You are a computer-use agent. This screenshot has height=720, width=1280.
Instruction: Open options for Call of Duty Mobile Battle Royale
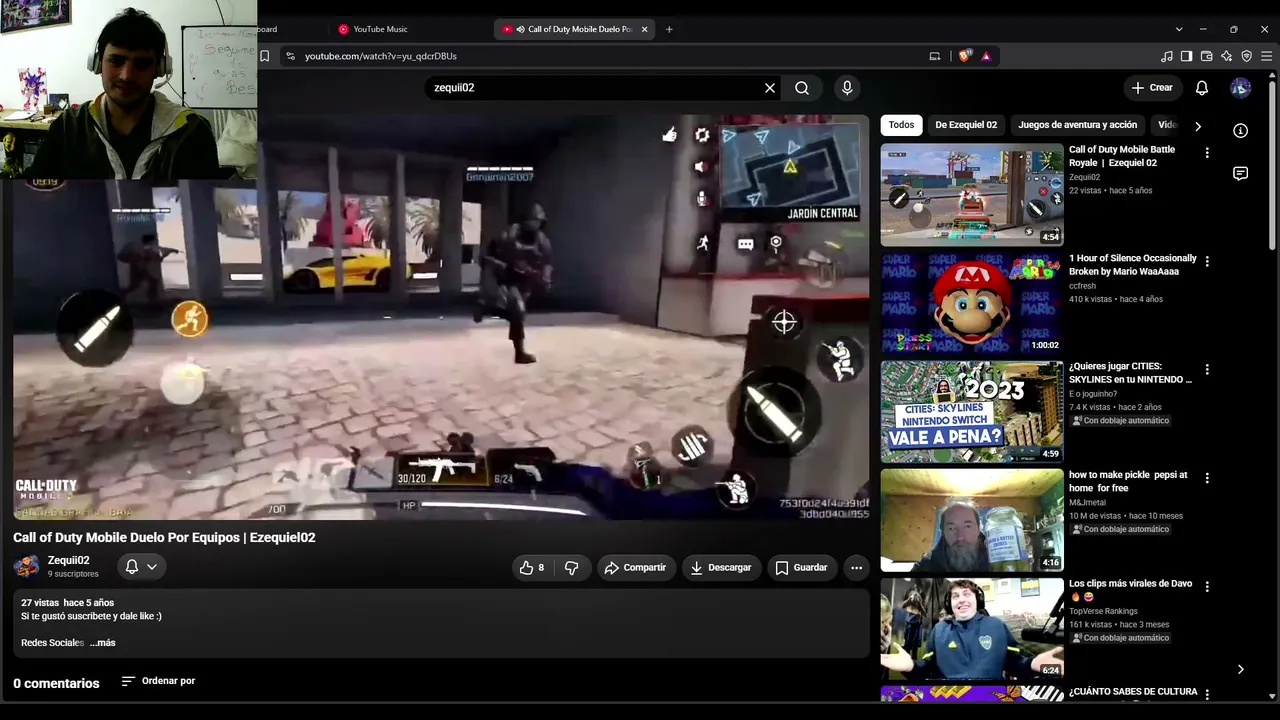(x=1207, y=154)
